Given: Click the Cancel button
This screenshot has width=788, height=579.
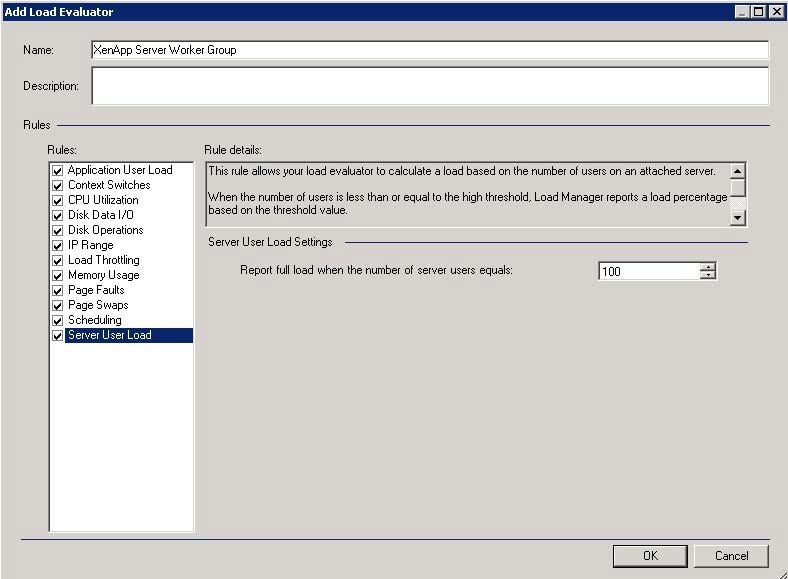Looking at the screenshot, I should pyautogui.click(x=731, y=556).
